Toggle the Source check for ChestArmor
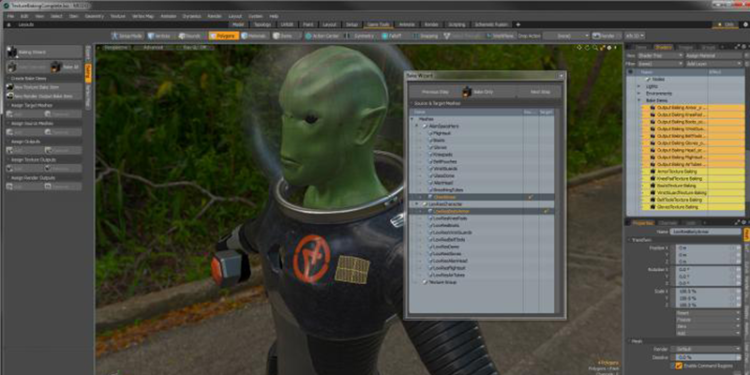Screen dimensions: 750x375 530,197
